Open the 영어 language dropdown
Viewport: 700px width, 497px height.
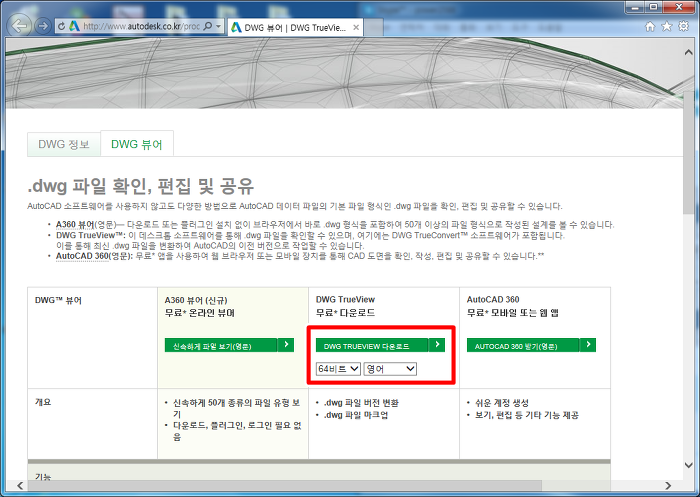tap(391, 369)
